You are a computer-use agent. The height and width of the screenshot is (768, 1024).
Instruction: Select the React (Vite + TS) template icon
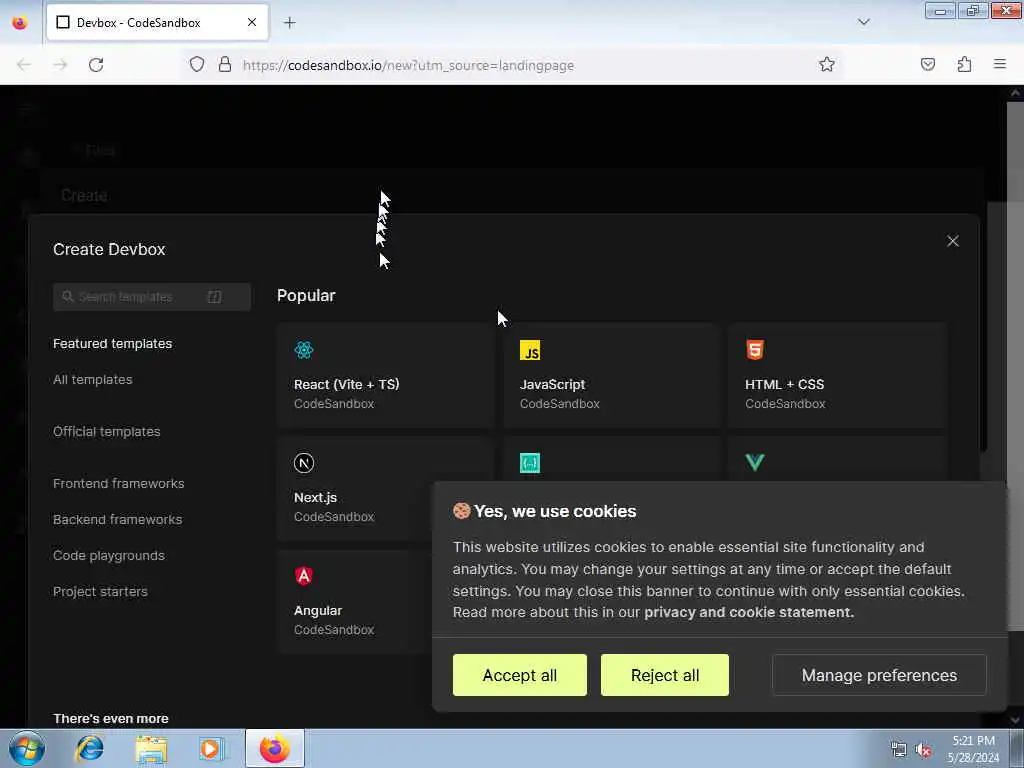point(304,350)
